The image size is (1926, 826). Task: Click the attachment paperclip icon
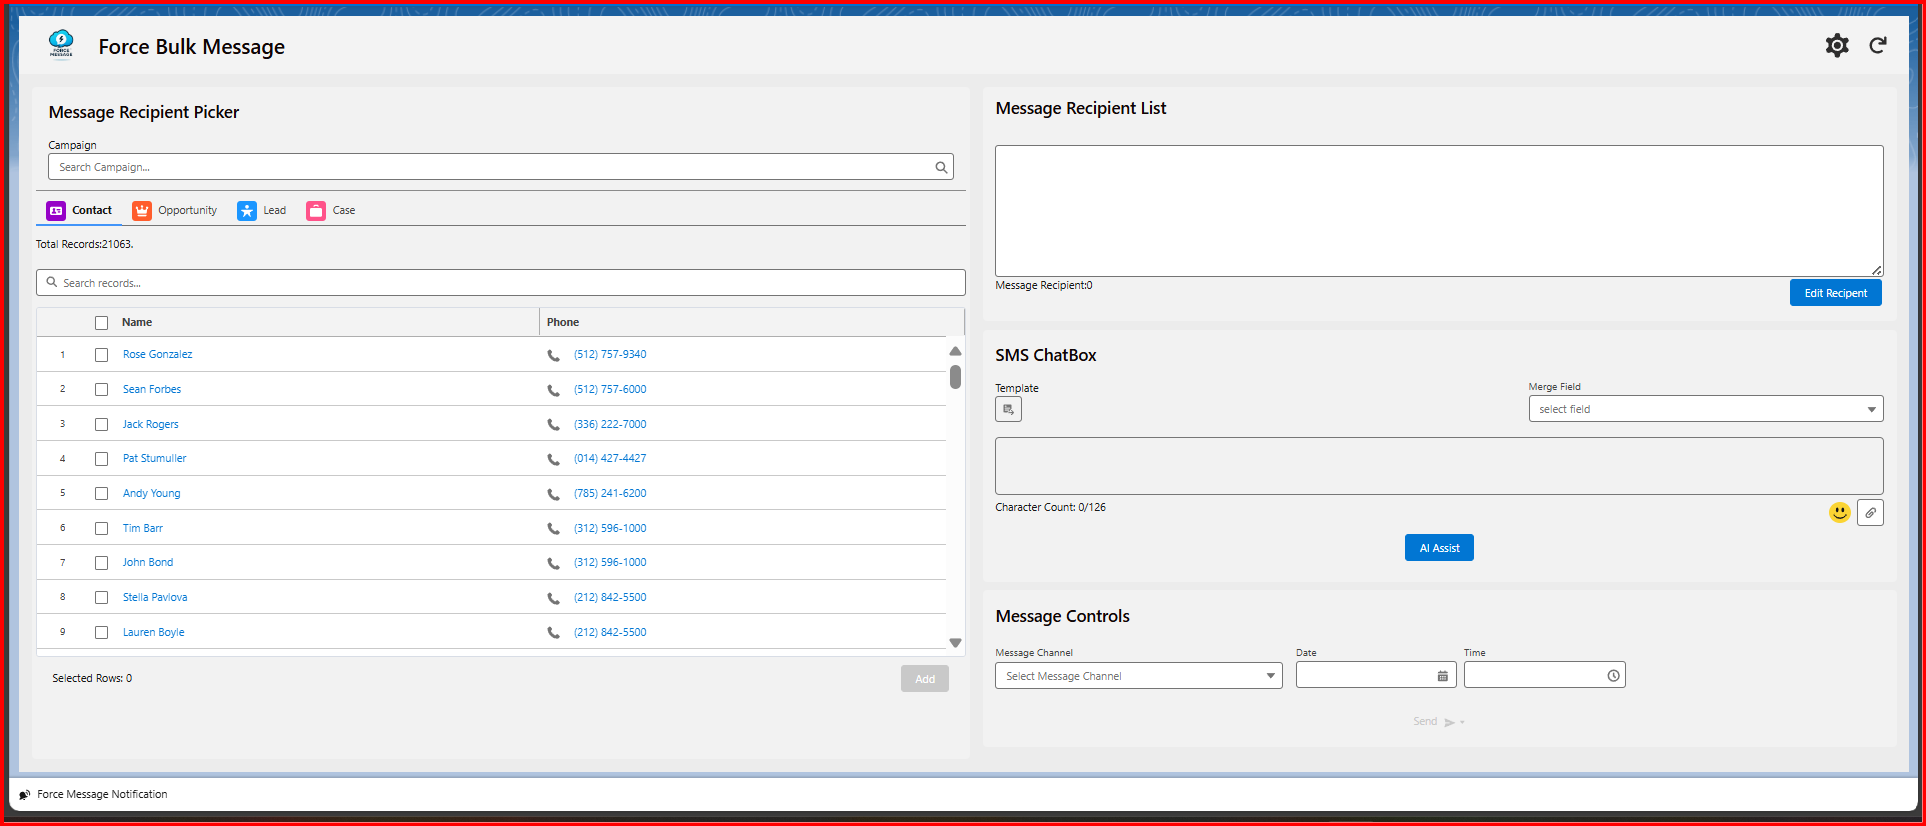1870,513
